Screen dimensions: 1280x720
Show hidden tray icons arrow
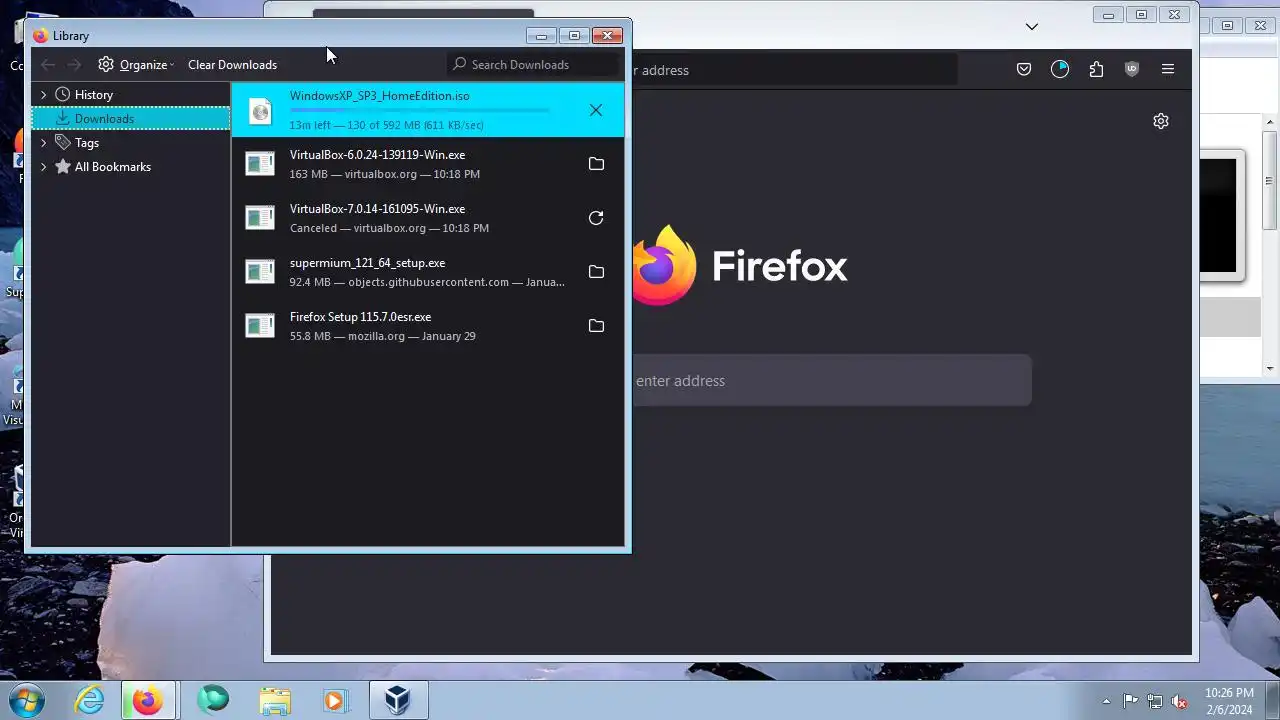click(x=1106, y=701)
